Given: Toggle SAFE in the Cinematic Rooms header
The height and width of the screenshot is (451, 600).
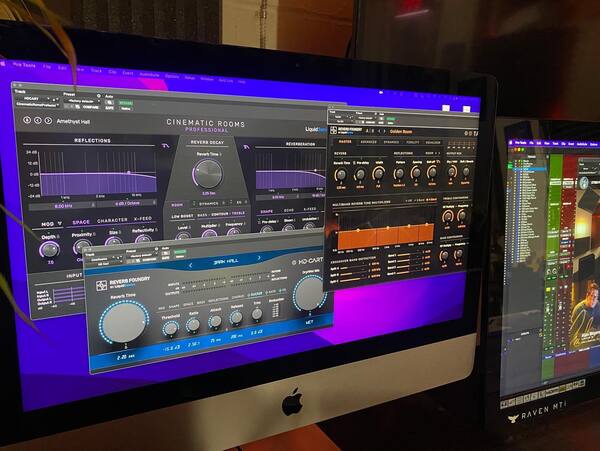Looking at the screenshot, I should (109, 108).
